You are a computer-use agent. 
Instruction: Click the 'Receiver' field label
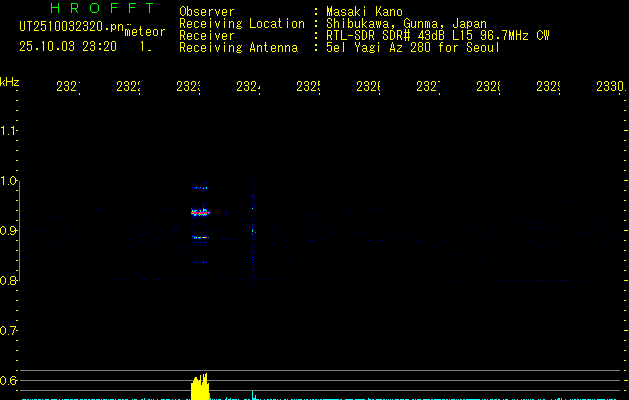[x=207, y=35]
